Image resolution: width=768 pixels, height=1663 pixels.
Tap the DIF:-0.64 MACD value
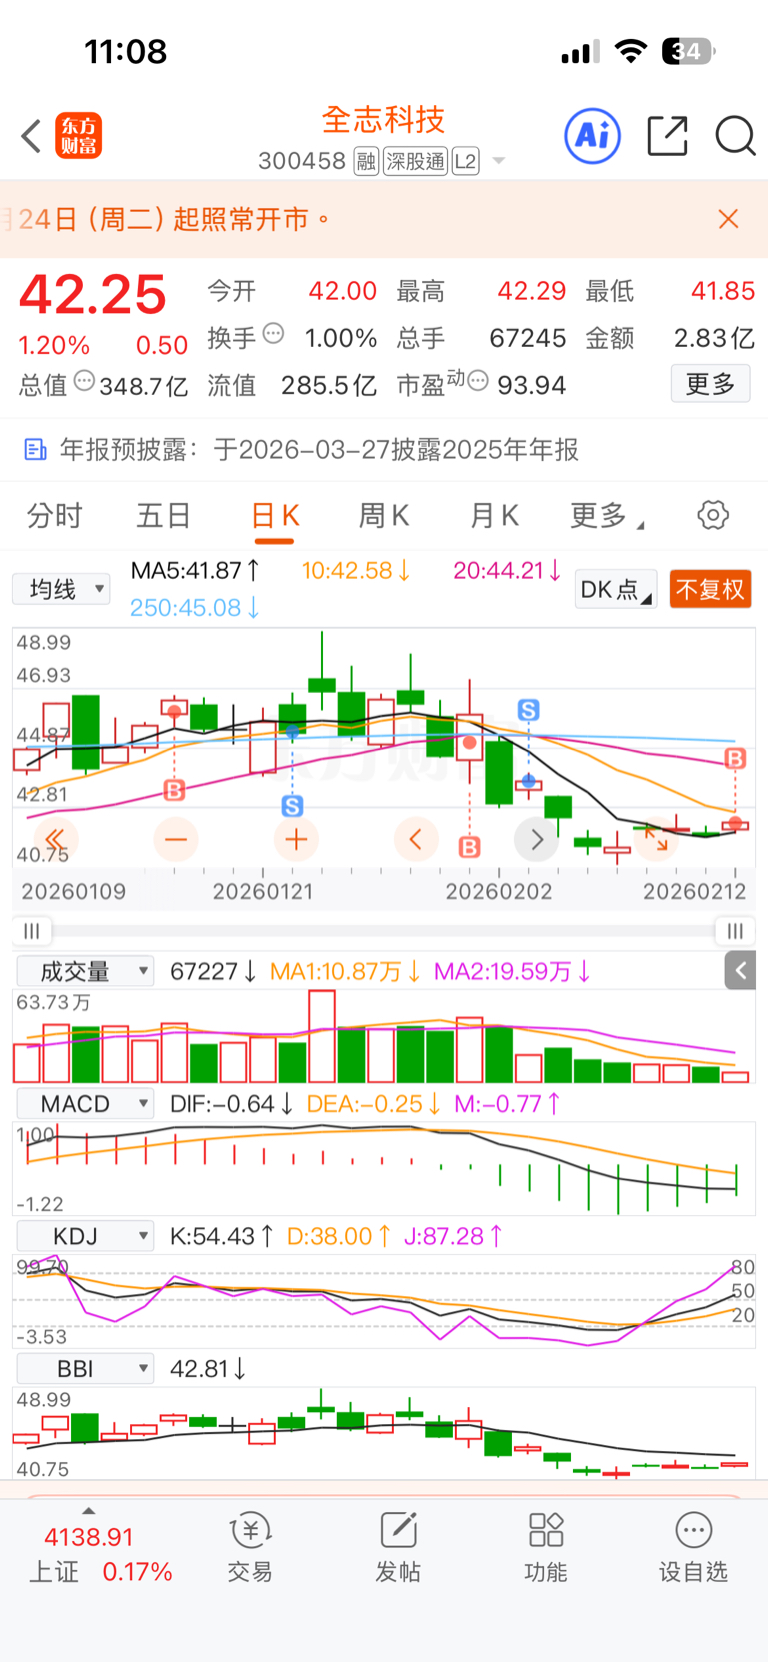coord(231,1104)
